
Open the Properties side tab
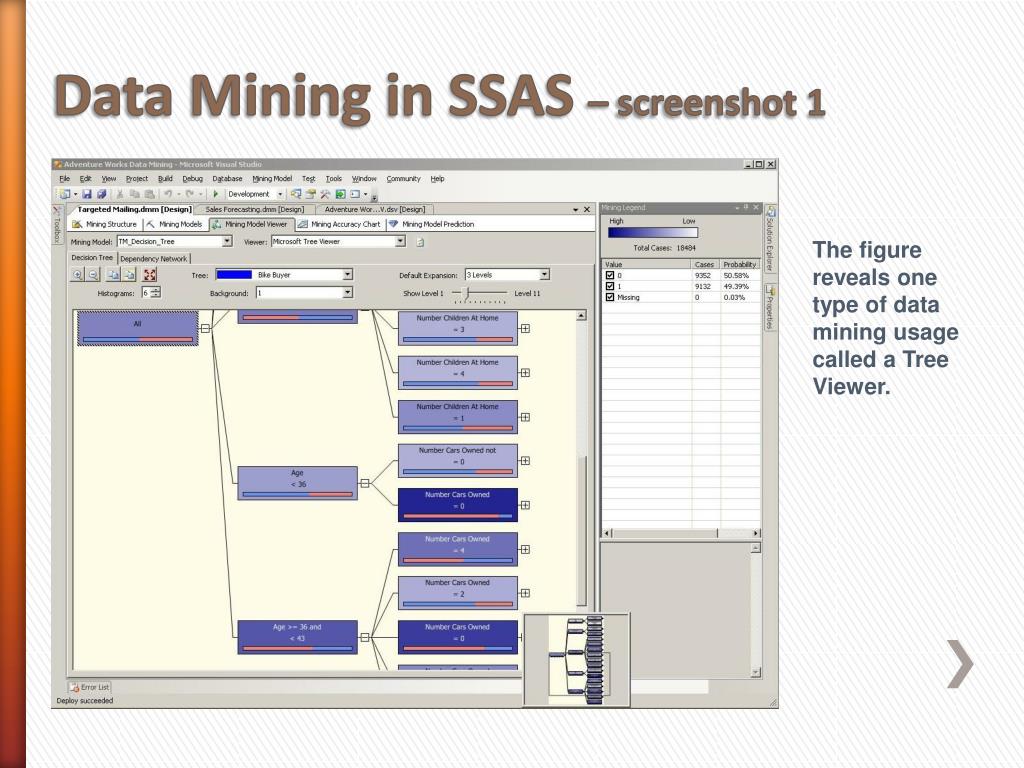pos(771,308)
